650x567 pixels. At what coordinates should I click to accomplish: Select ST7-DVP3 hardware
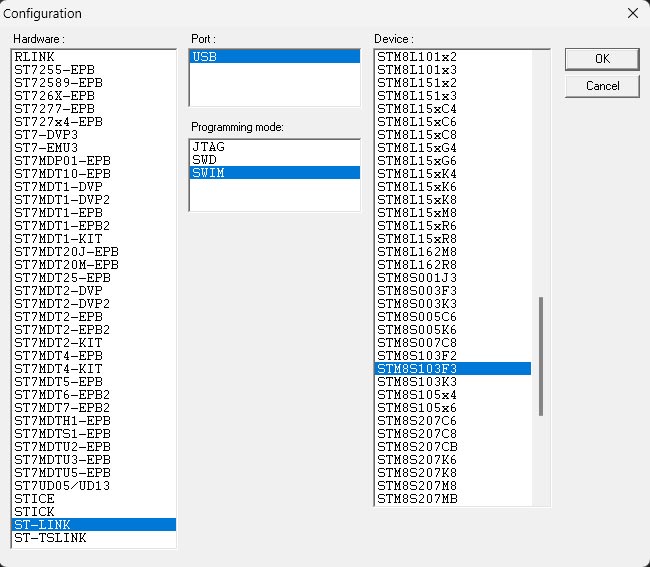(94, 135)
